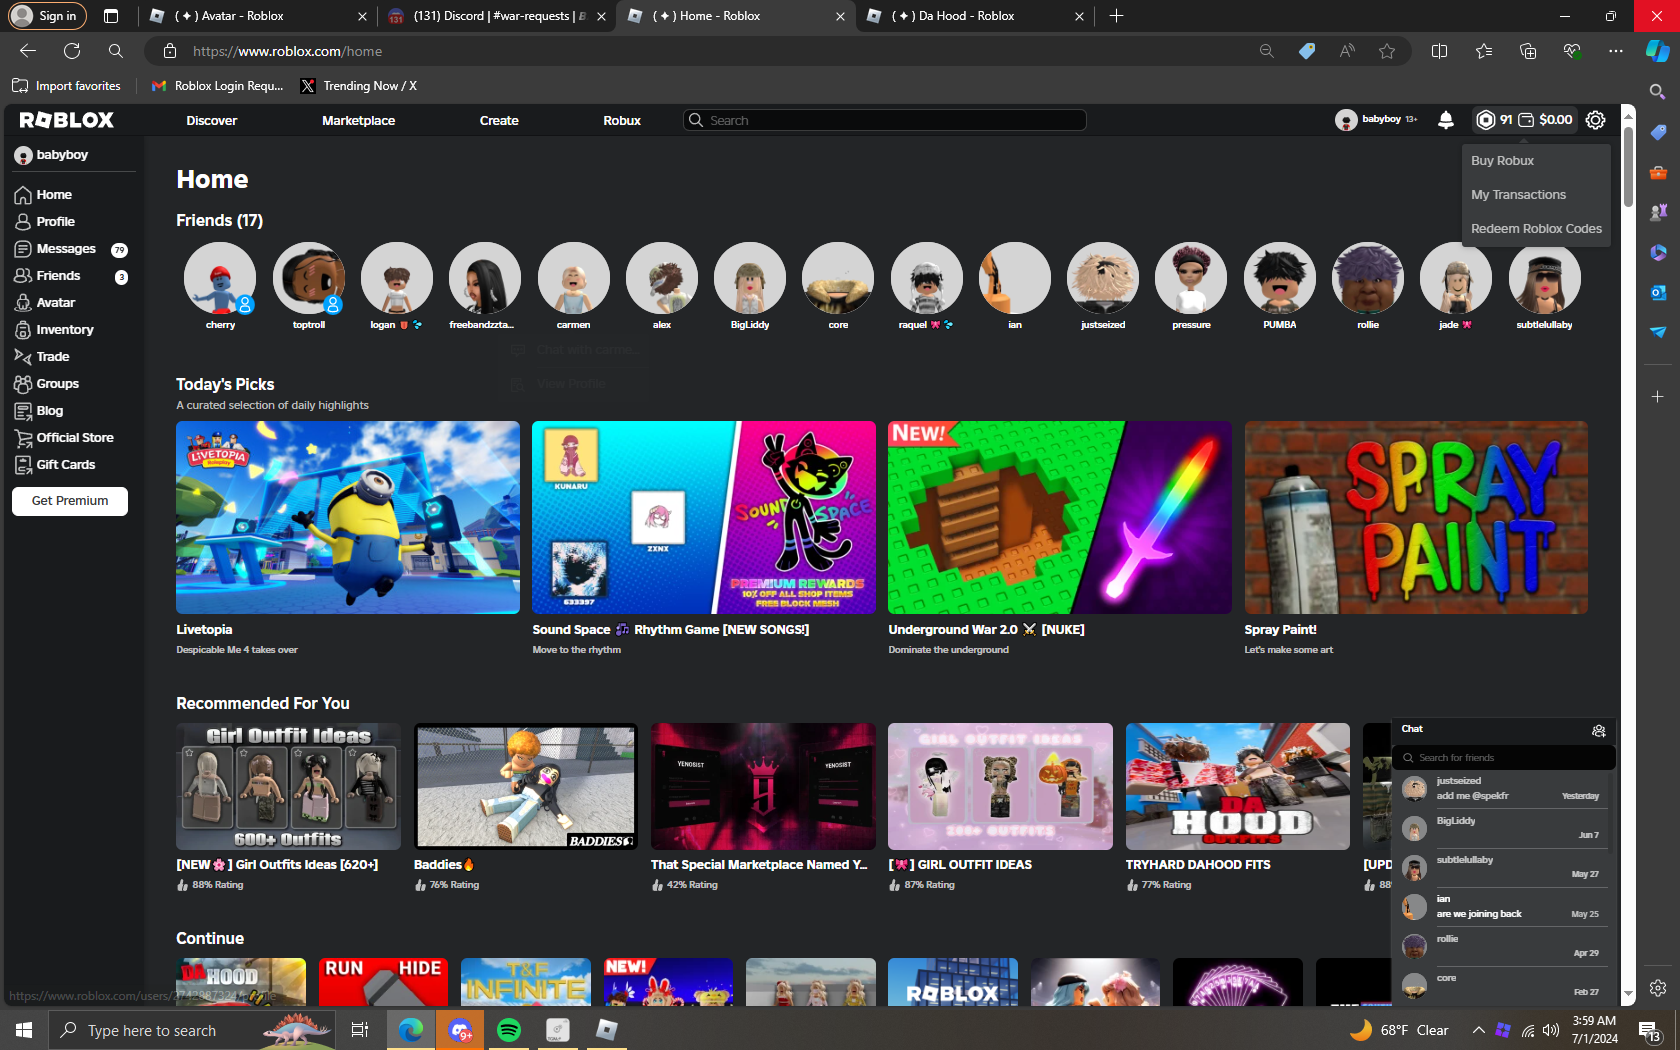Open browser Settings and more ellipsis menu
Image resolution: width=1680 pixels, height=1050 pixels.
point(1616,51)
